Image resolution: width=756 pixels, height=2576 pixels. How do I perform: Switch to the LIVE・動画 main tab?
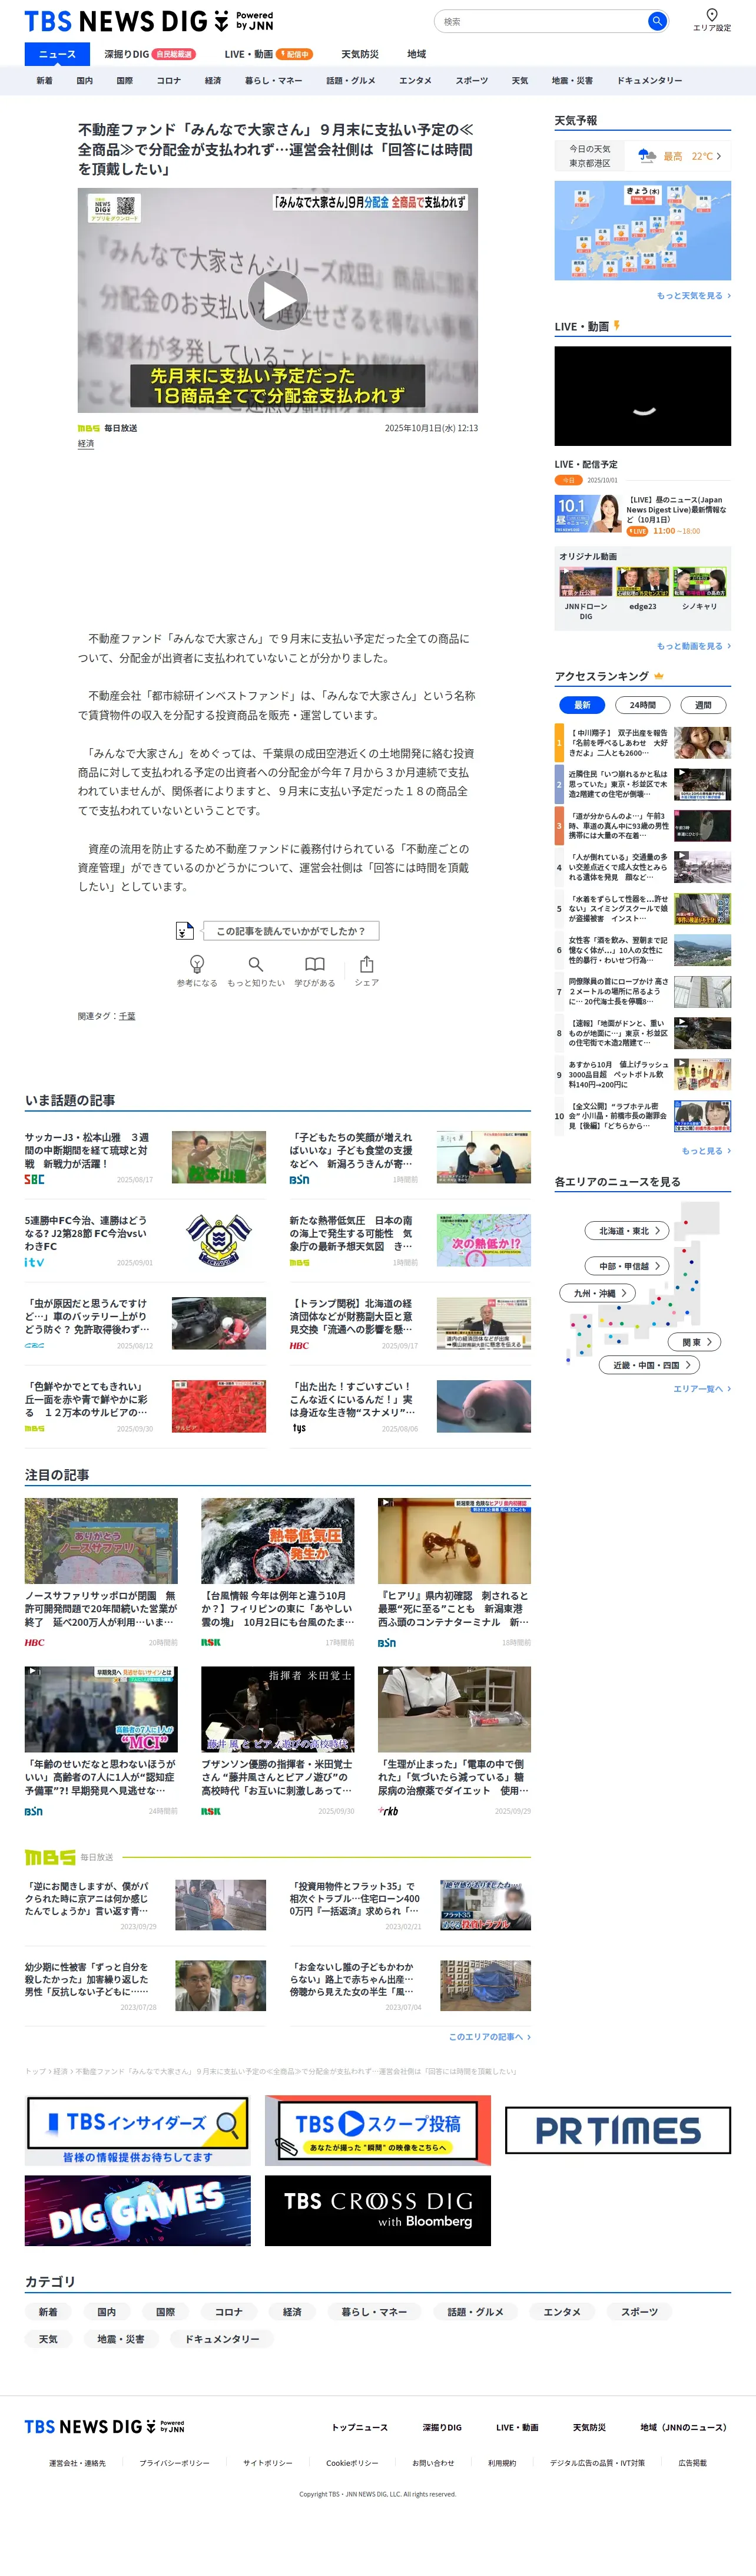coord(268,54)
